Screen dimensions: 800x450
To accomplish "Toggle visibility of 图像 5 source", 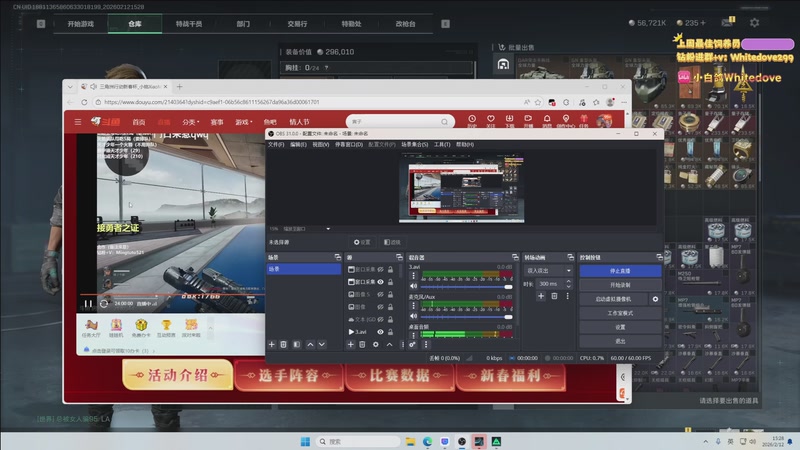I will (380, 294).
